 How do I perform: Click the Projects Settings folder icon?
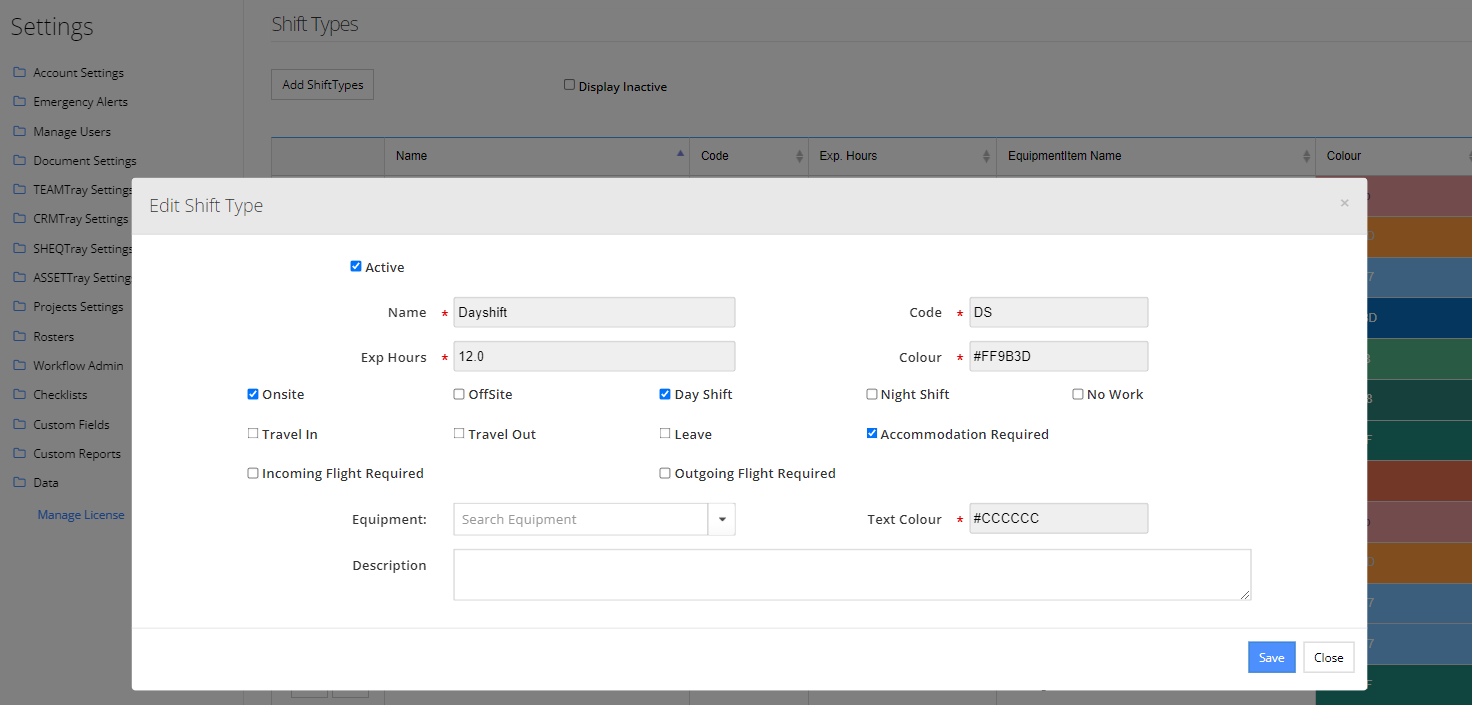pyautogui.click(x=19, y=307)
